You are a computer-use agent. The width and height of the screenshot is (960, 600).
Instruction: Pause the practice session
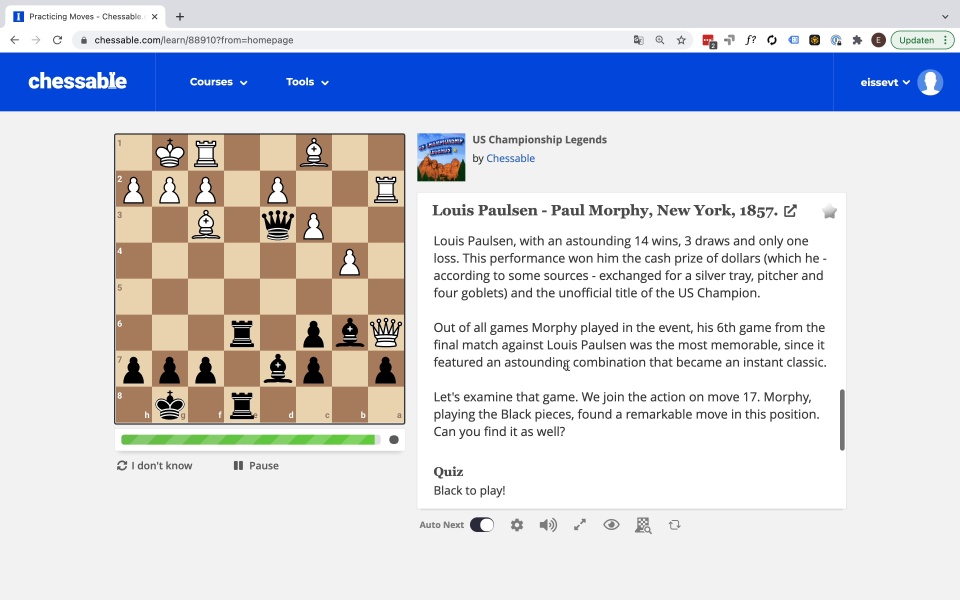256,465
